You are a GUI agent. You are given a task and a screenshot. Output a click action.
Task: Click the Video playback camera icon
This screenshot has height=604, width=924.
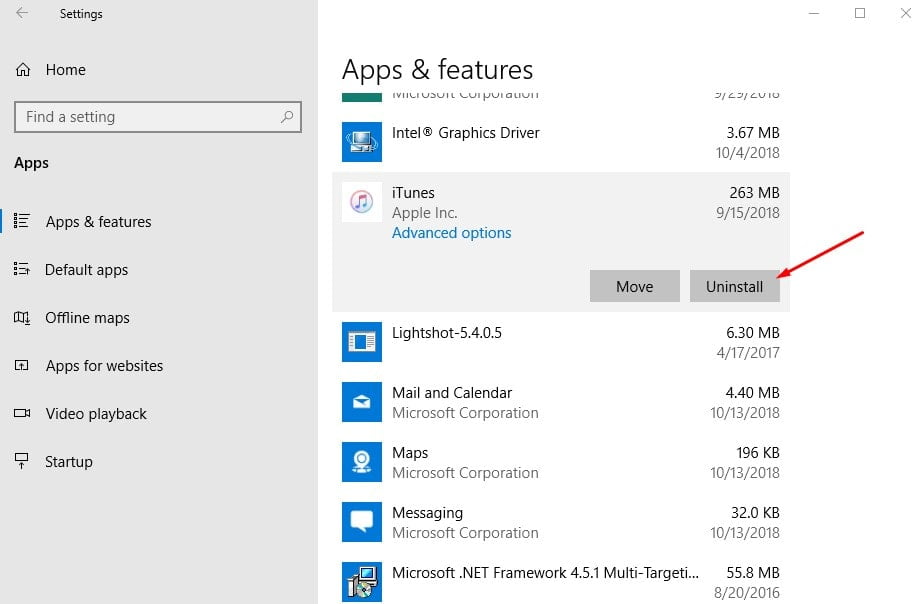(22, 413)
